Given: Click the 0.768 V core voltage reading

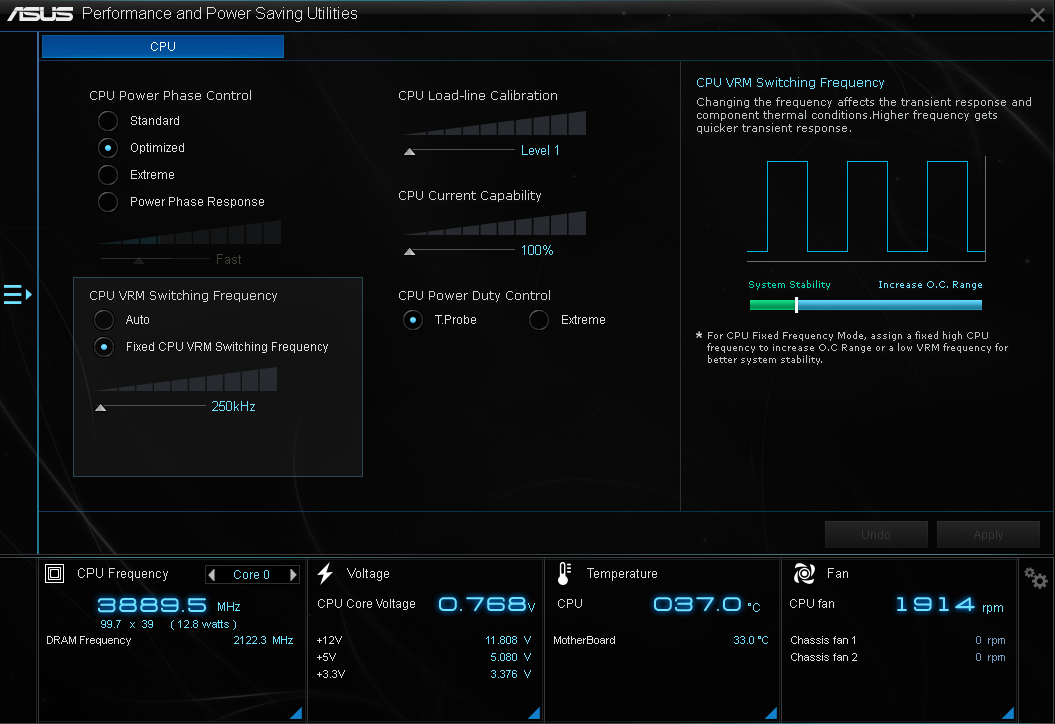Looking at the screenshot, I should pos(486,604).
